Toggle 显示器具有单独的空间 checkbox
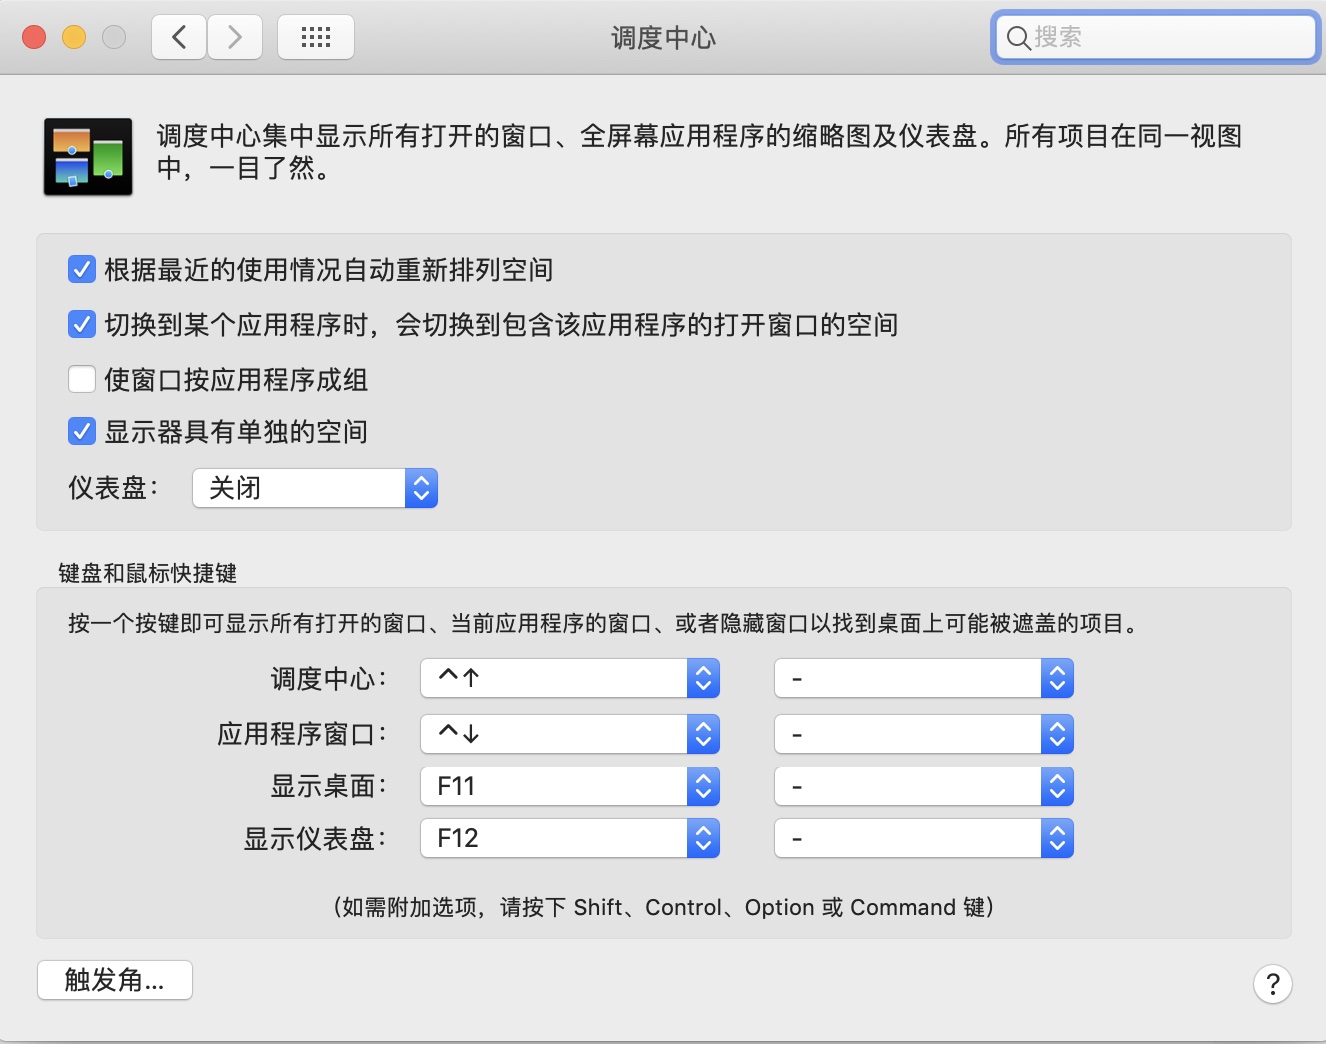The height and width of the screenshot is (1044, 1326). (x=82, y=431)
